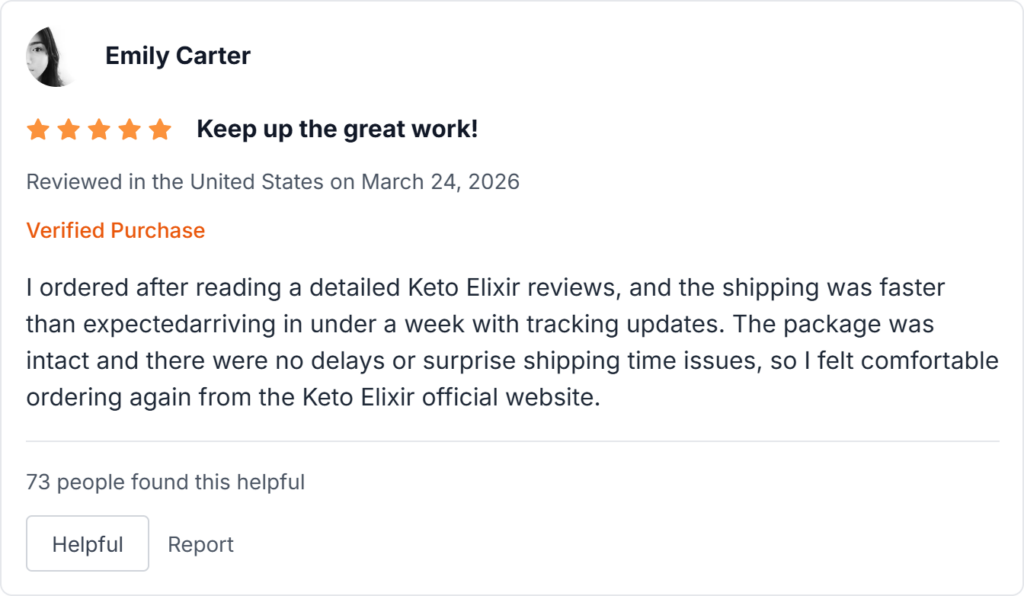Click the March 24, 2026 review date

[x=440, y=182]
